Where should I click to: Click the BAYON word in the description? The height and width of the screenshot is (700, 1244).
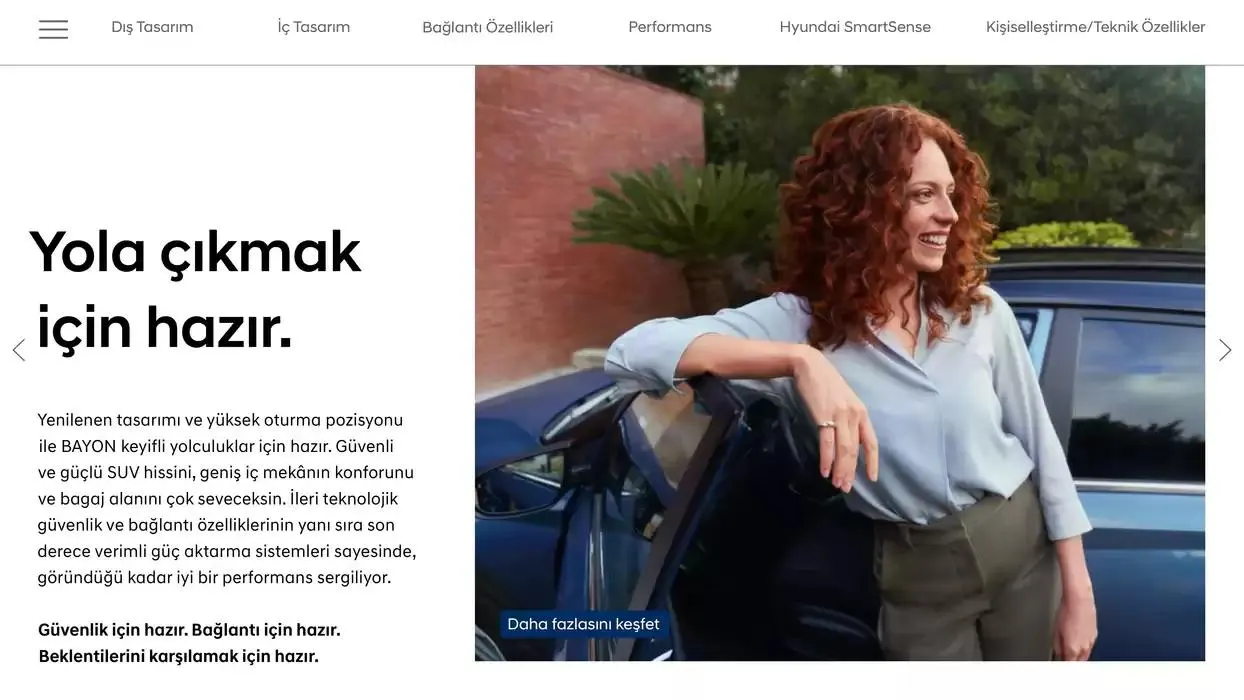(88, 446)
